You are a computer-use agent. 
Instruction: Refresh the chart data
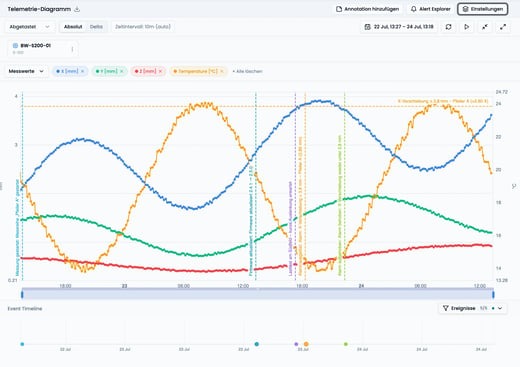click(x=448, y=27)
